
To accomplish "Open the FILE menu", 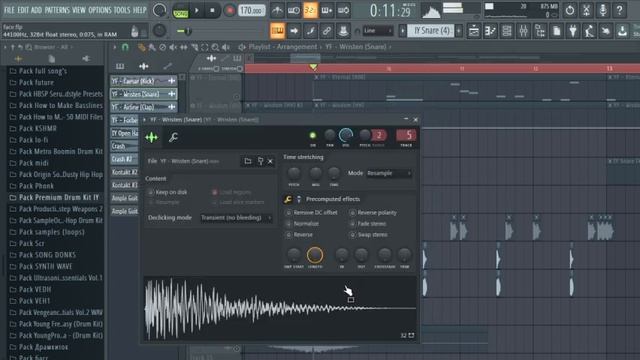I will pos(9,10).
